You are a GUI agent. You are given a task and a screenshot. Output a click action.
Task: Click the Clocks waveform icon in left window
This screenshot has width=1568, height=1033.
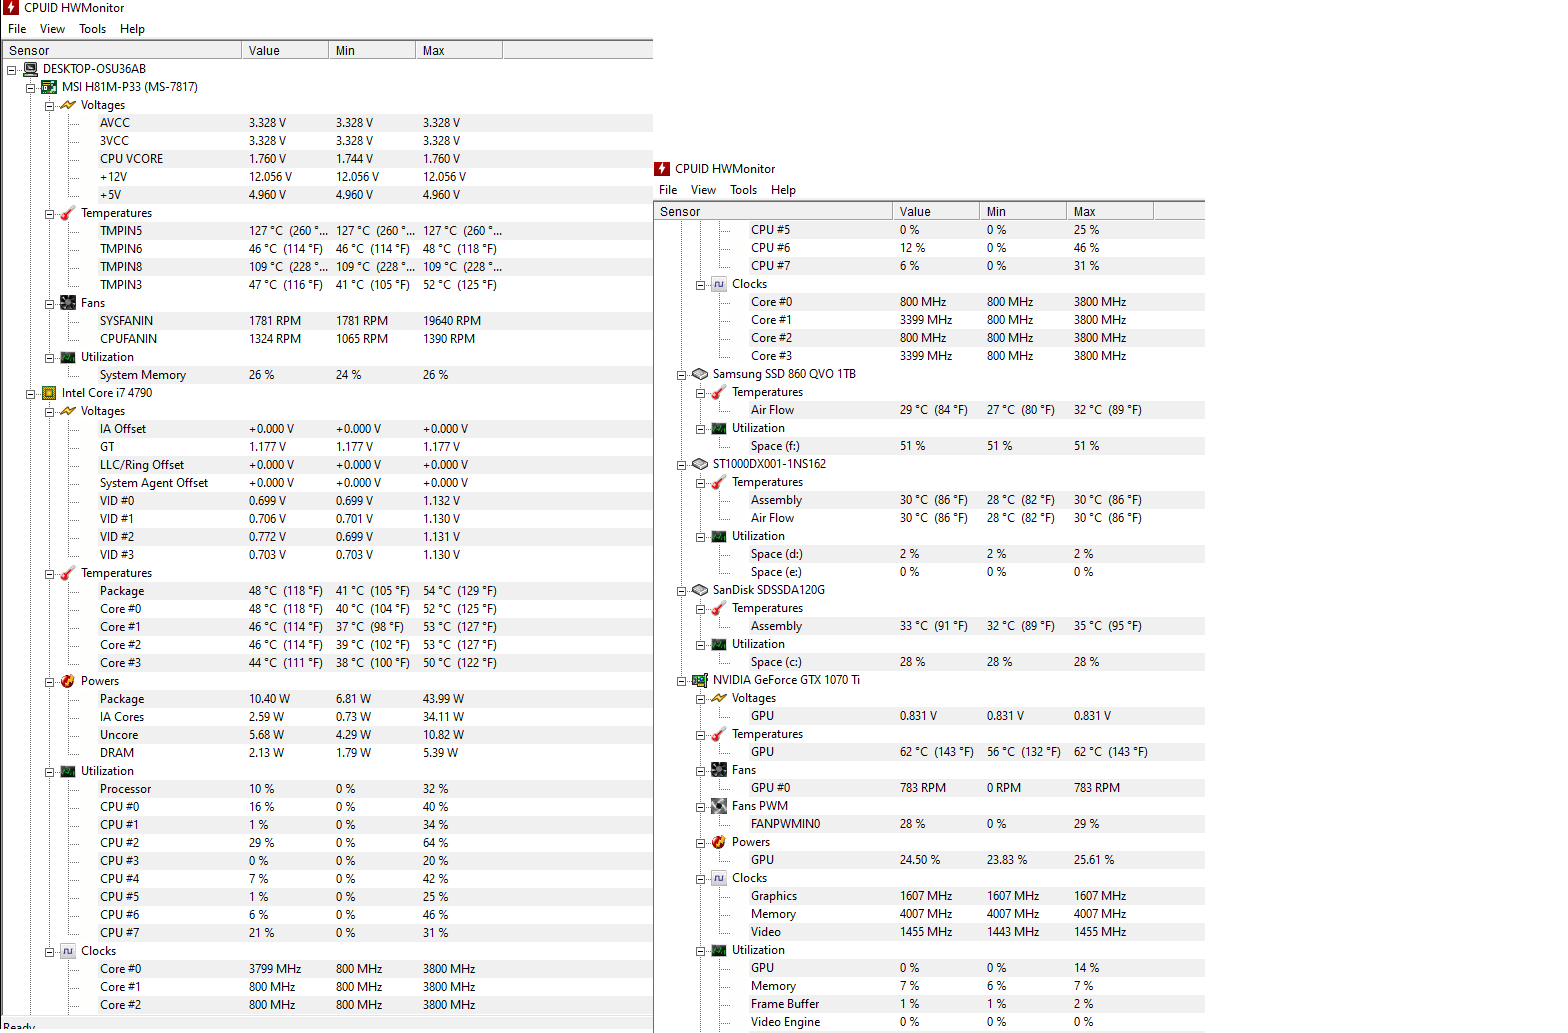tap(68, 951)
